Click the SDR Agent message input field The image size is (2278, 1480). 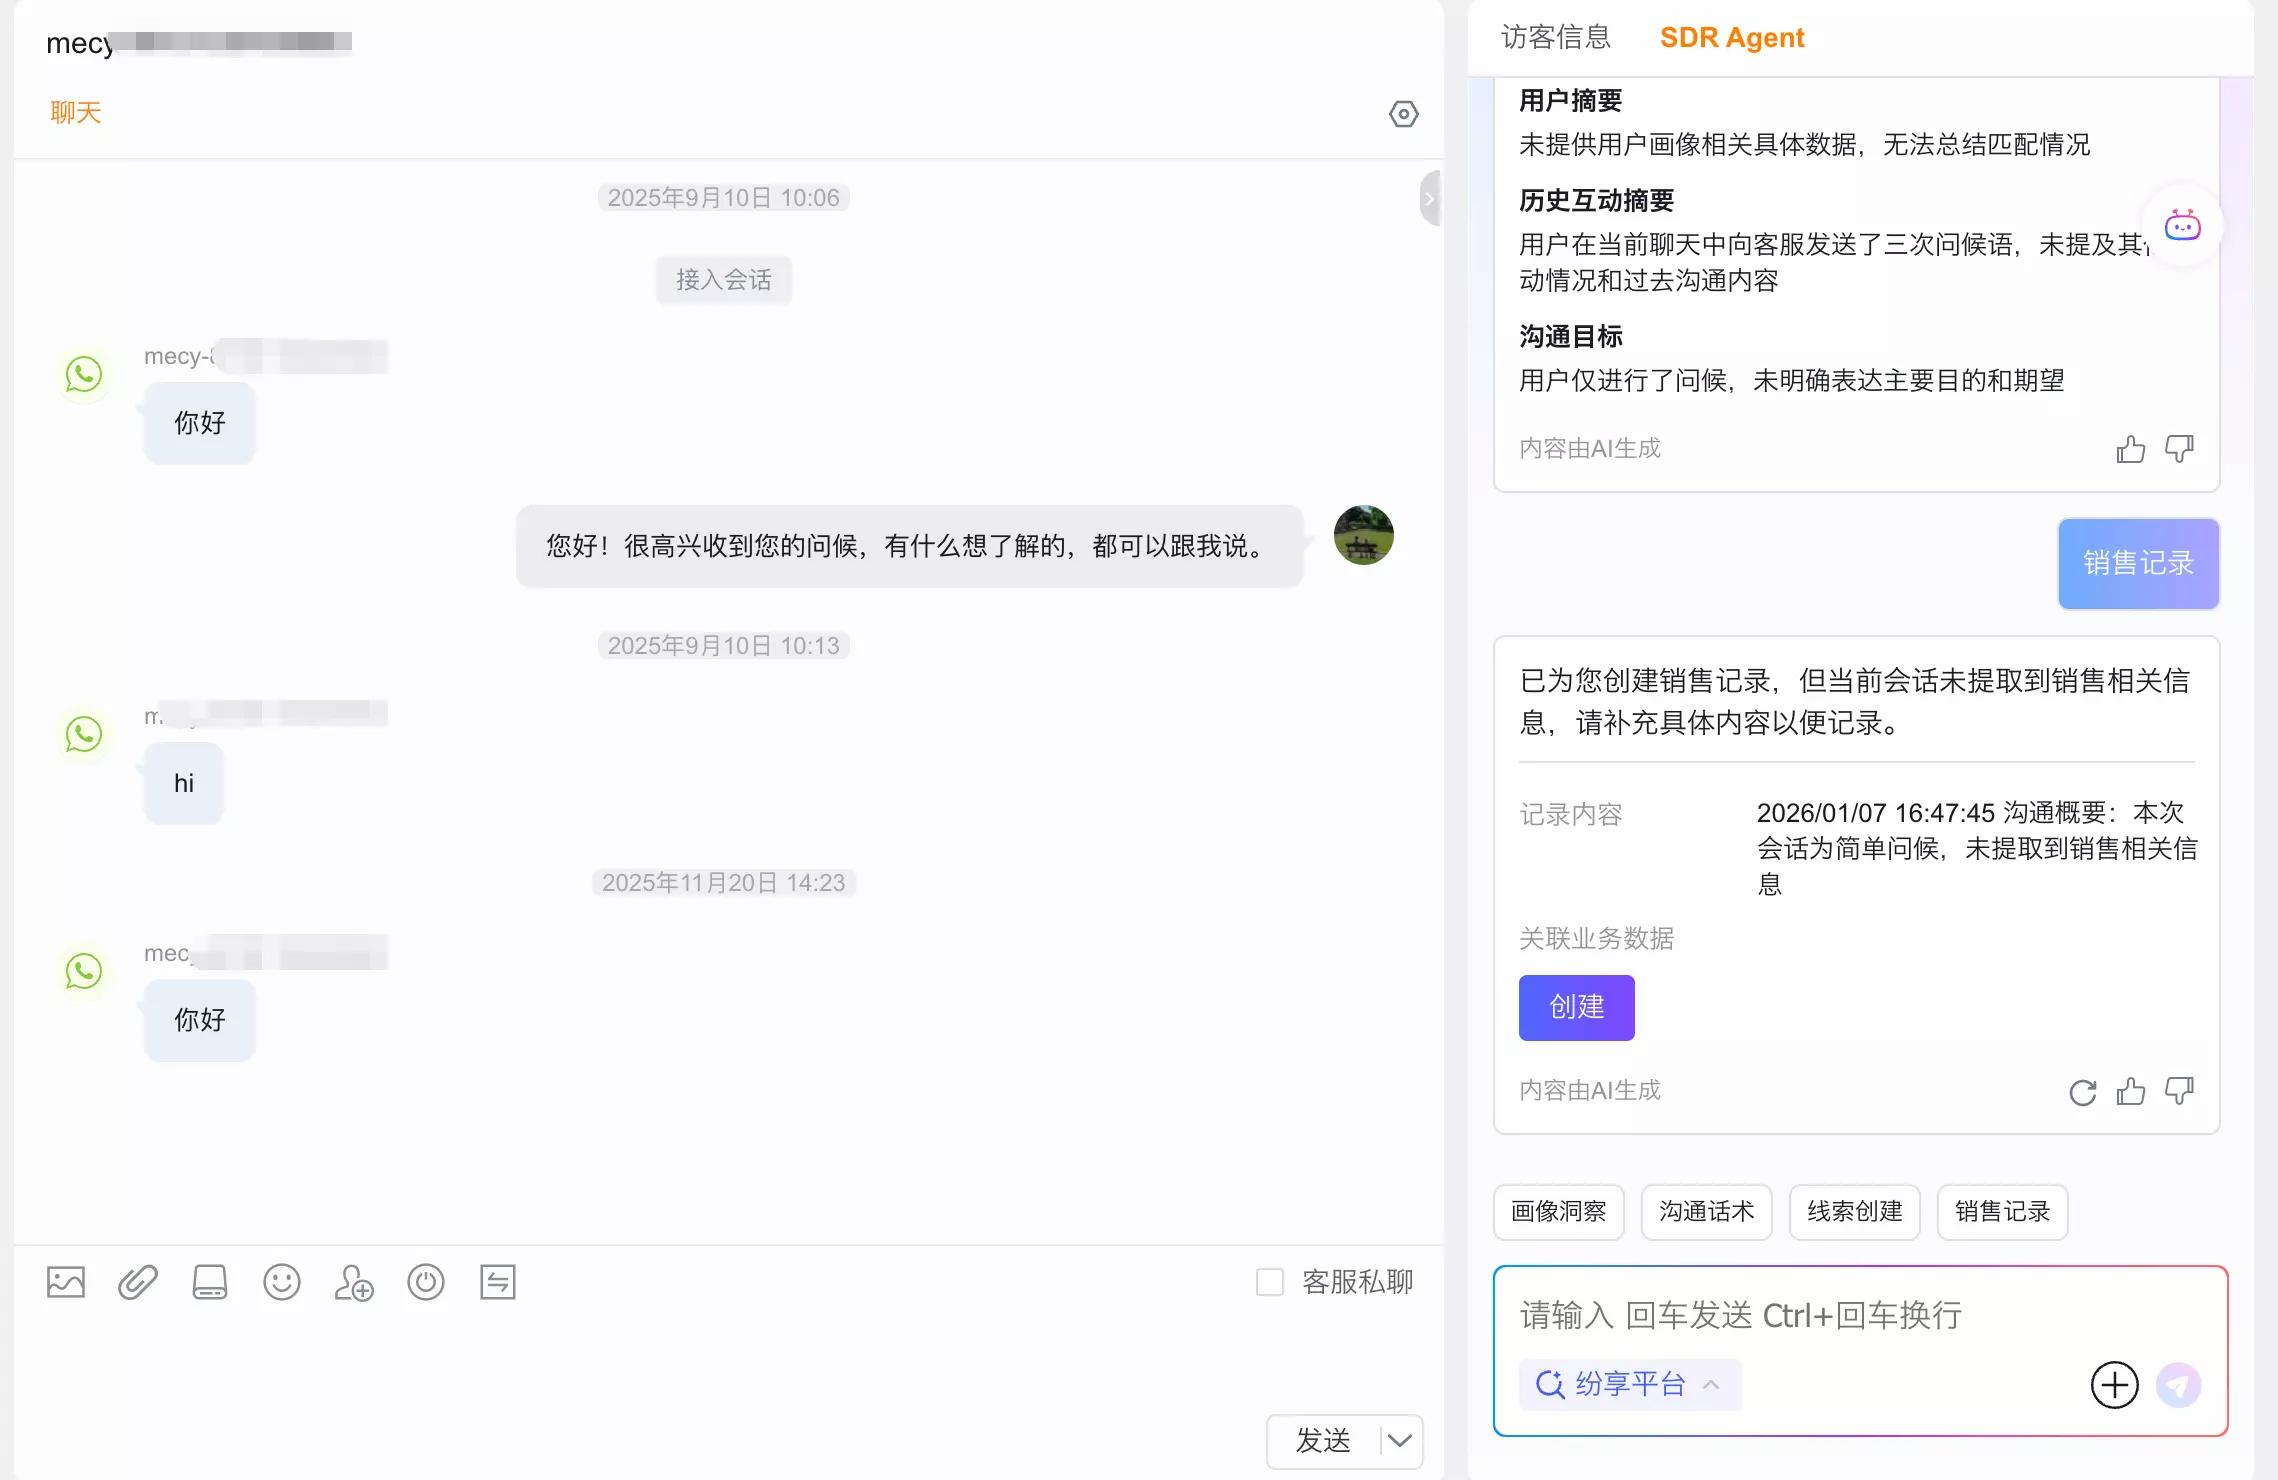1800,1315
